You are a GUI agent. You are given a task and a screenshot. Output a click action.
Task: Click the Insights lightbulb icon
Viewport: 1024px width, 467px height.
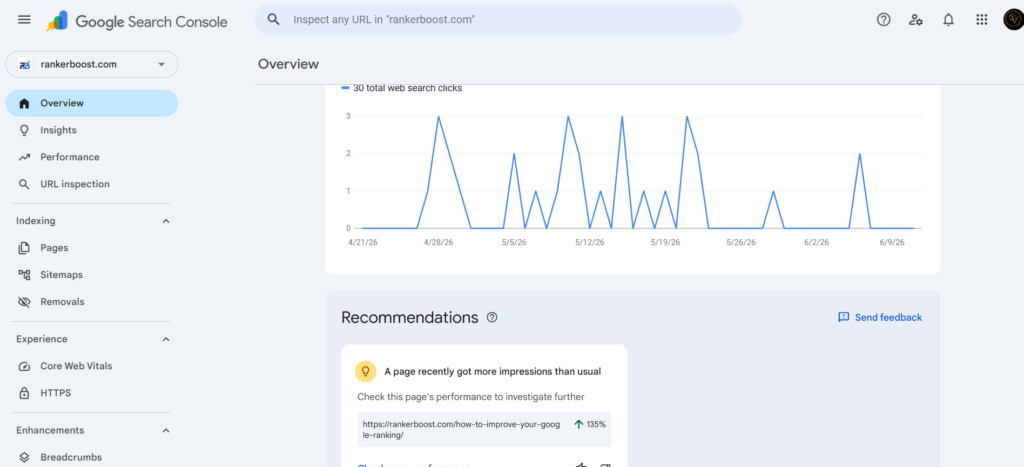click(x=24, y=130)
